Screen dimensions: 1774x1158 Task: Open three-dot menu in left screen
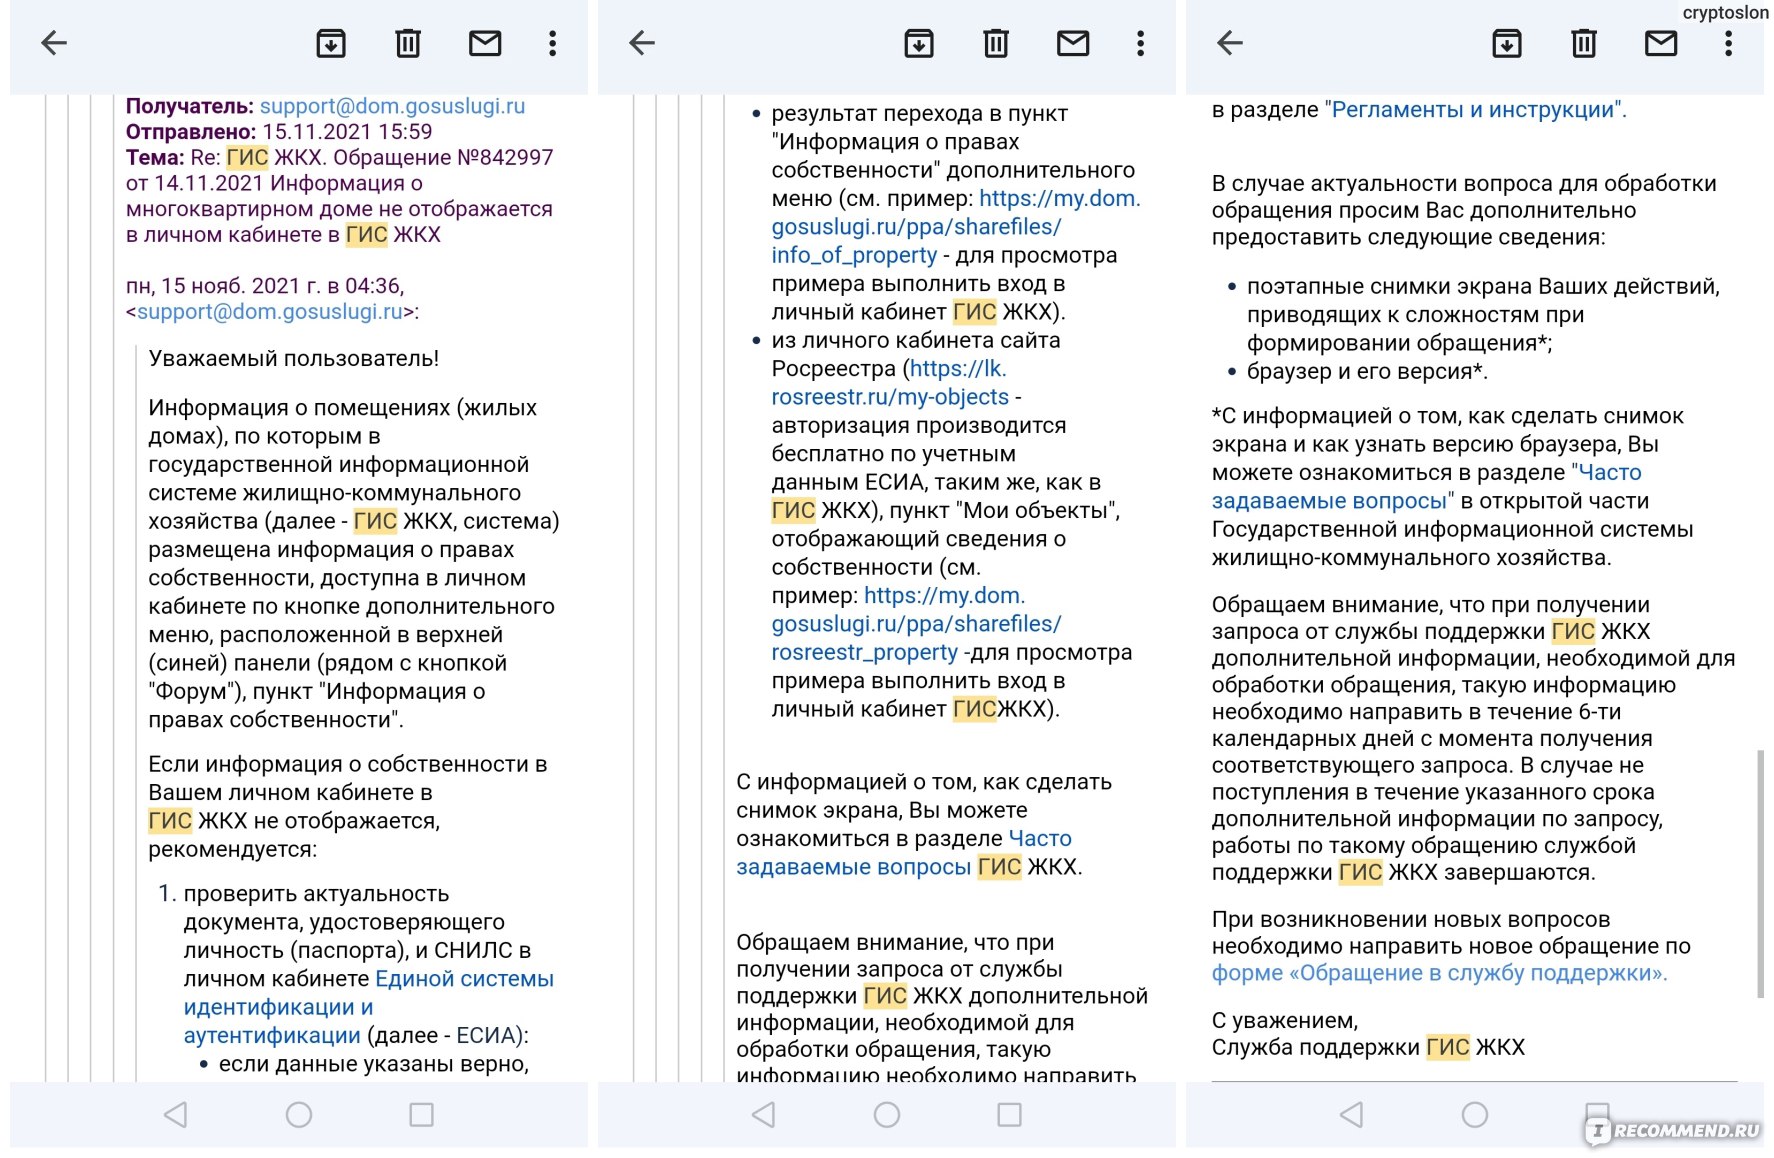coord(552,43)
